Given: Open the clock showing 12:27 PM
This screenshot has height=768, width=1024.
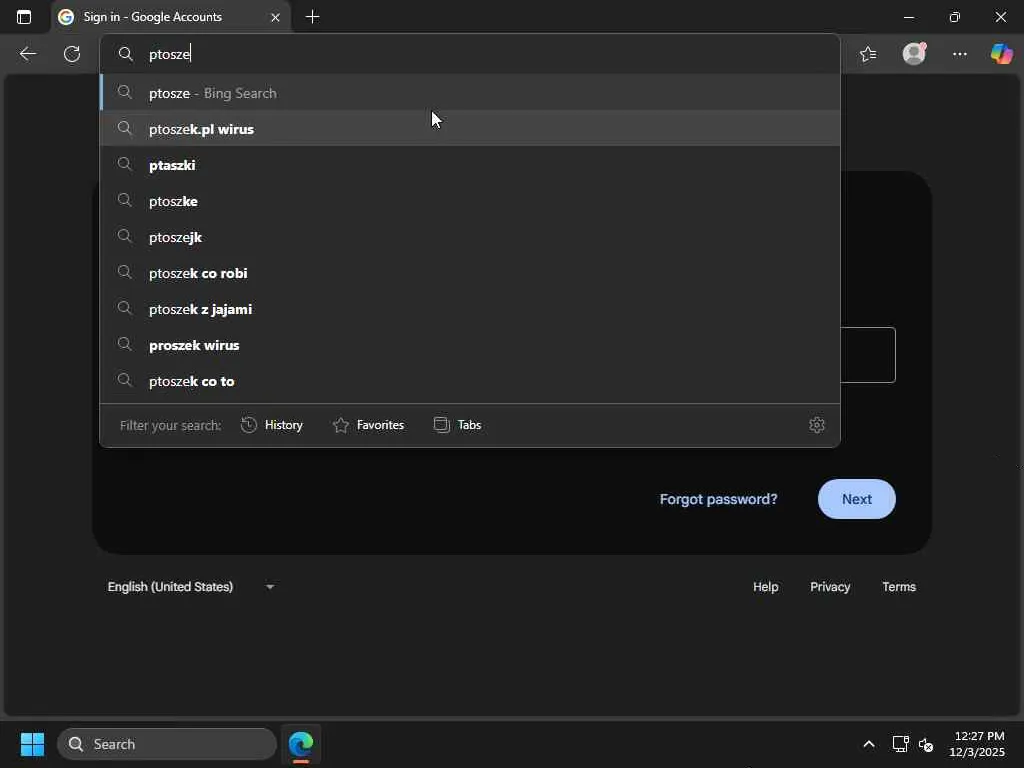Looking at the screenshot, I should click(x=977, y=744).
